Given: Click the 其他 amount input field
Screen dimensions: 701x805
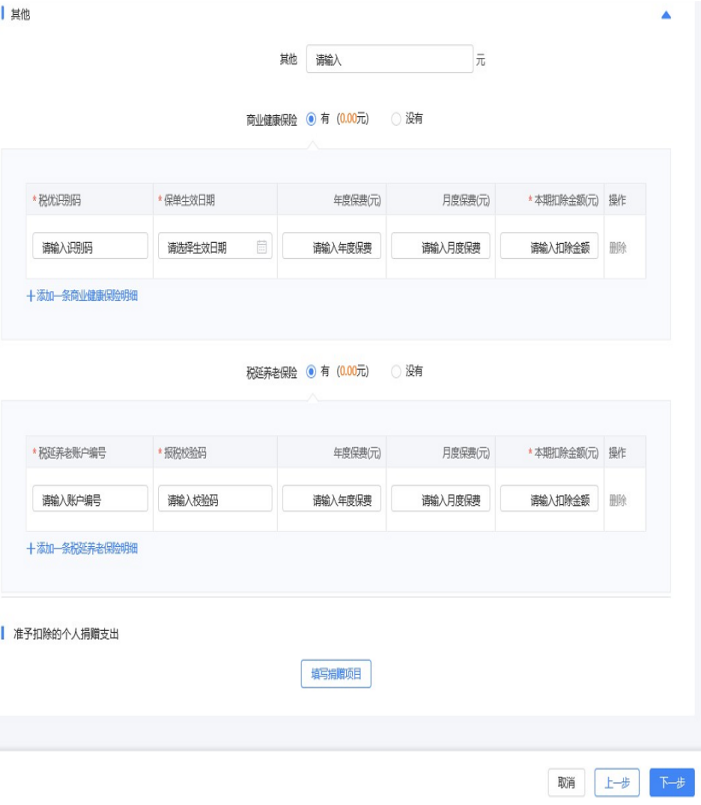Looking at the screenshot, I should point(388,60).
